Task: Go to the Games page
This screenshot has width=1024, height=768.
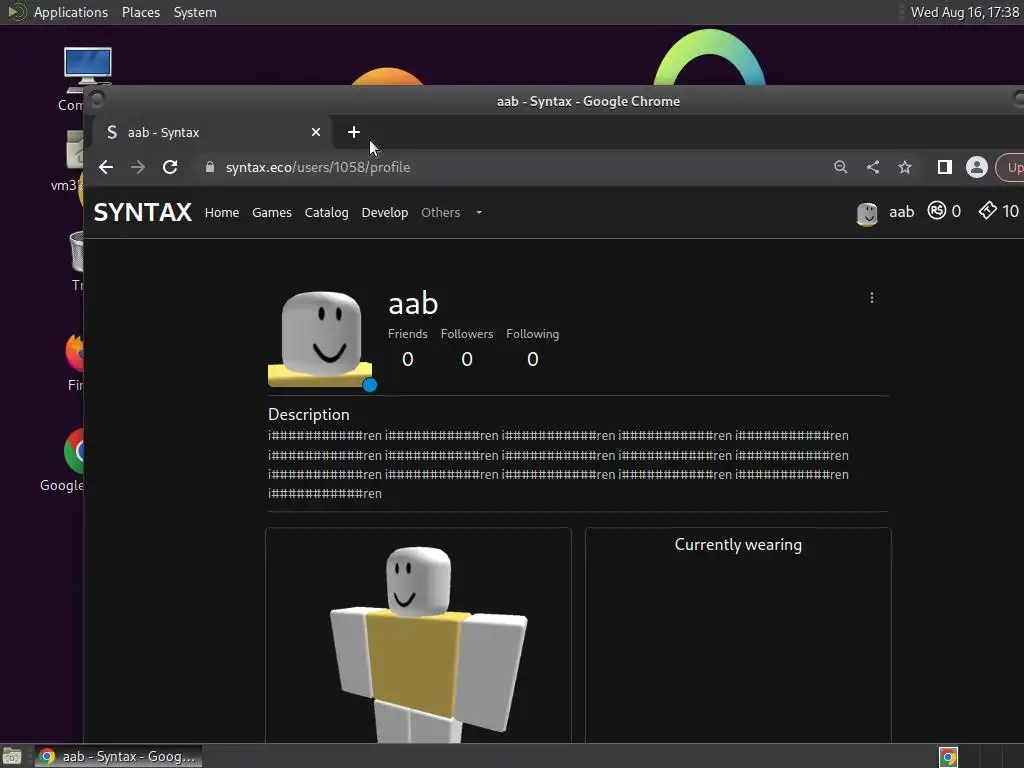Action: (x=272, y=212)
